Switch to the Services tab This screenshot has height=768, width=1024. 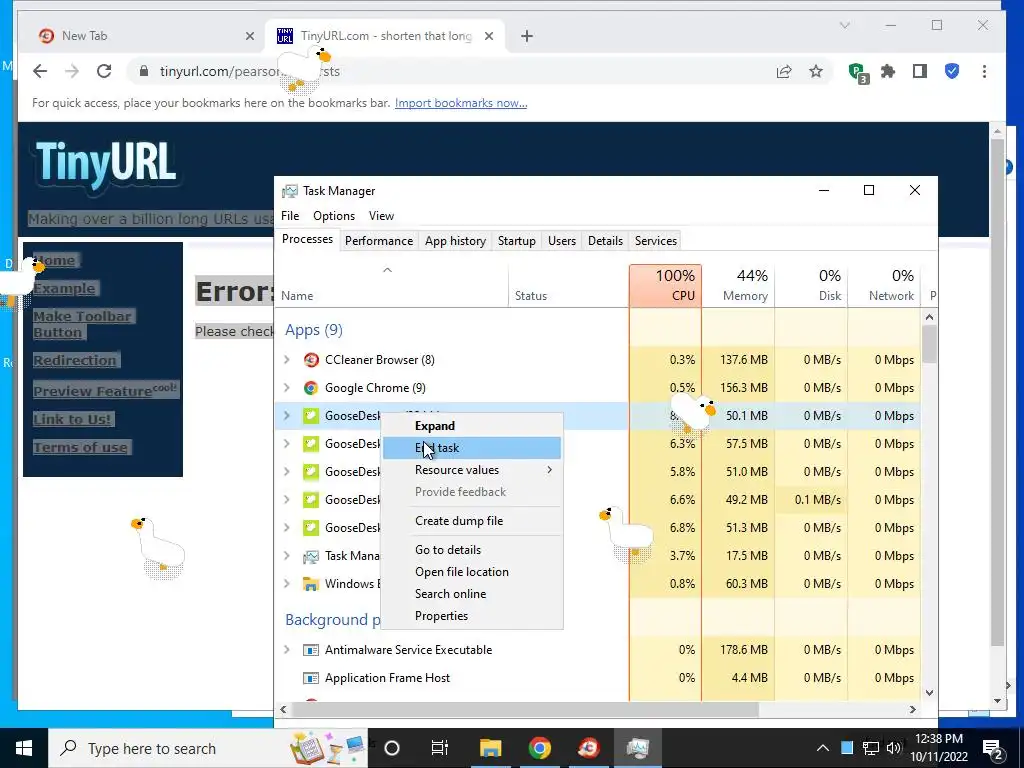[x=656, y=241]
